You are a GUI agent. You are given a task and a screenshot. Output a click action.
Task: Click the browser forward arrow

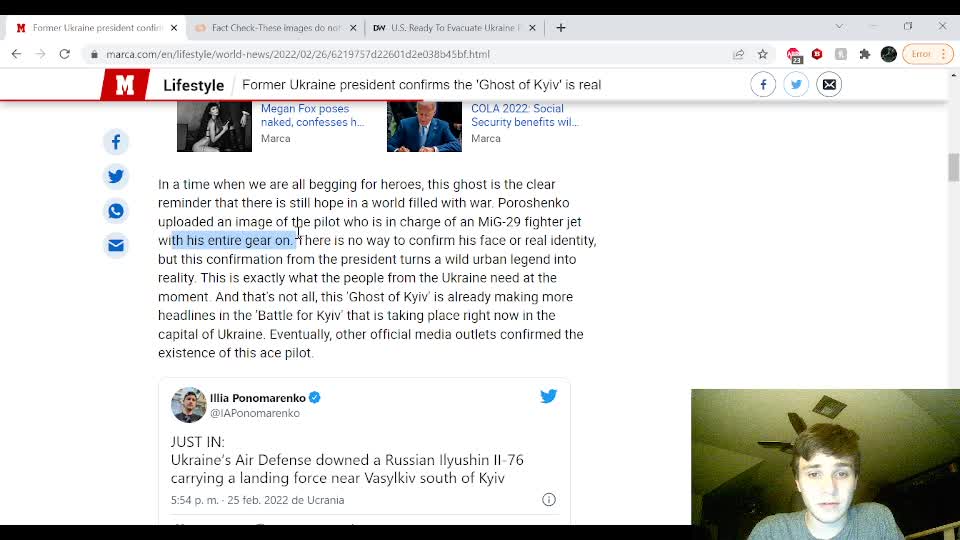tap(40, 54)
